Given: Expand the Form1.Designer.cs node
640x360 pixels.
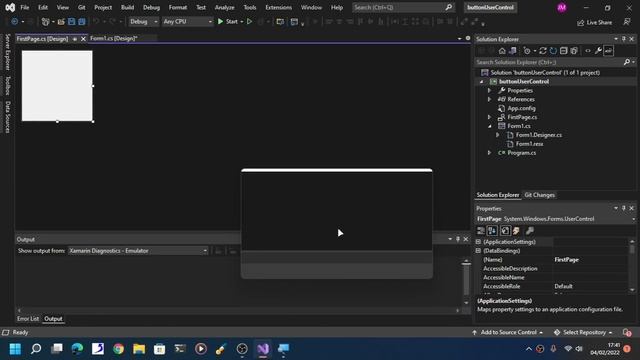Looking at the screenshot, I should point(498,135).
